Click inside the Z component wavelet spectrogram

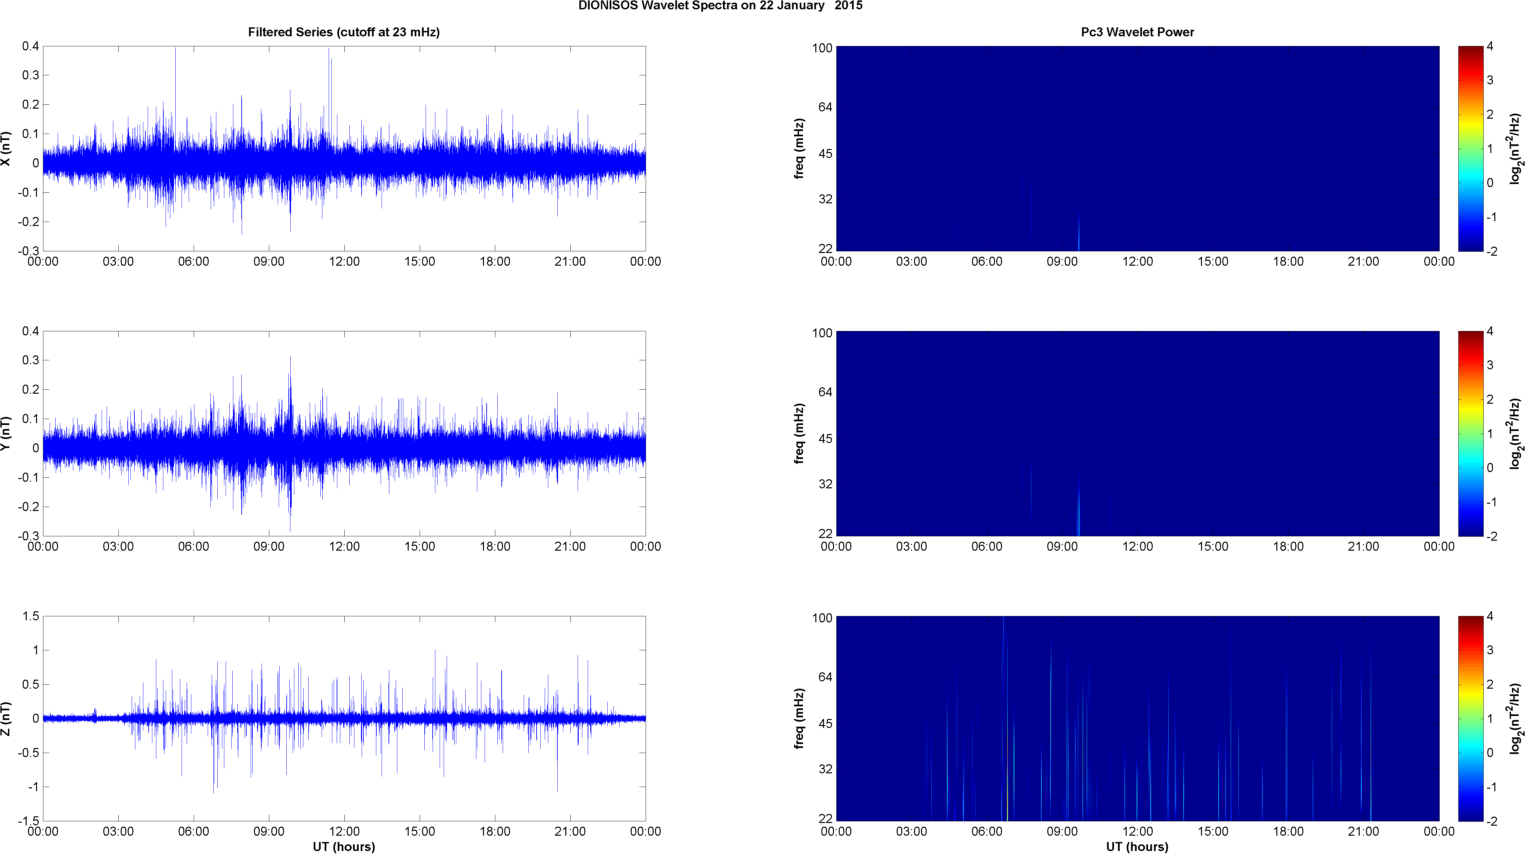(1137, 719)
